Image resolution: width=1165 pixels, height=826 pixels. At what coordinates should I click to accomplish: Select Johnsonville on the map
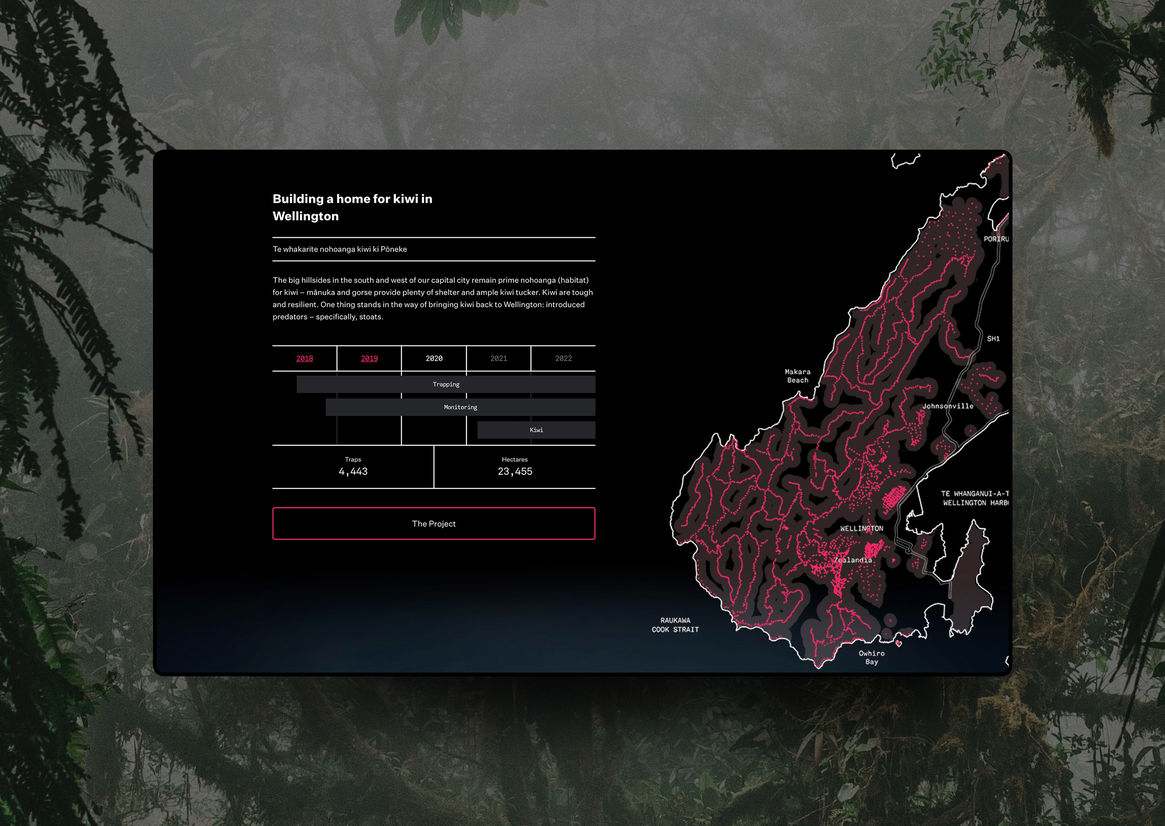pyautogui.click(x=947, y=407)
